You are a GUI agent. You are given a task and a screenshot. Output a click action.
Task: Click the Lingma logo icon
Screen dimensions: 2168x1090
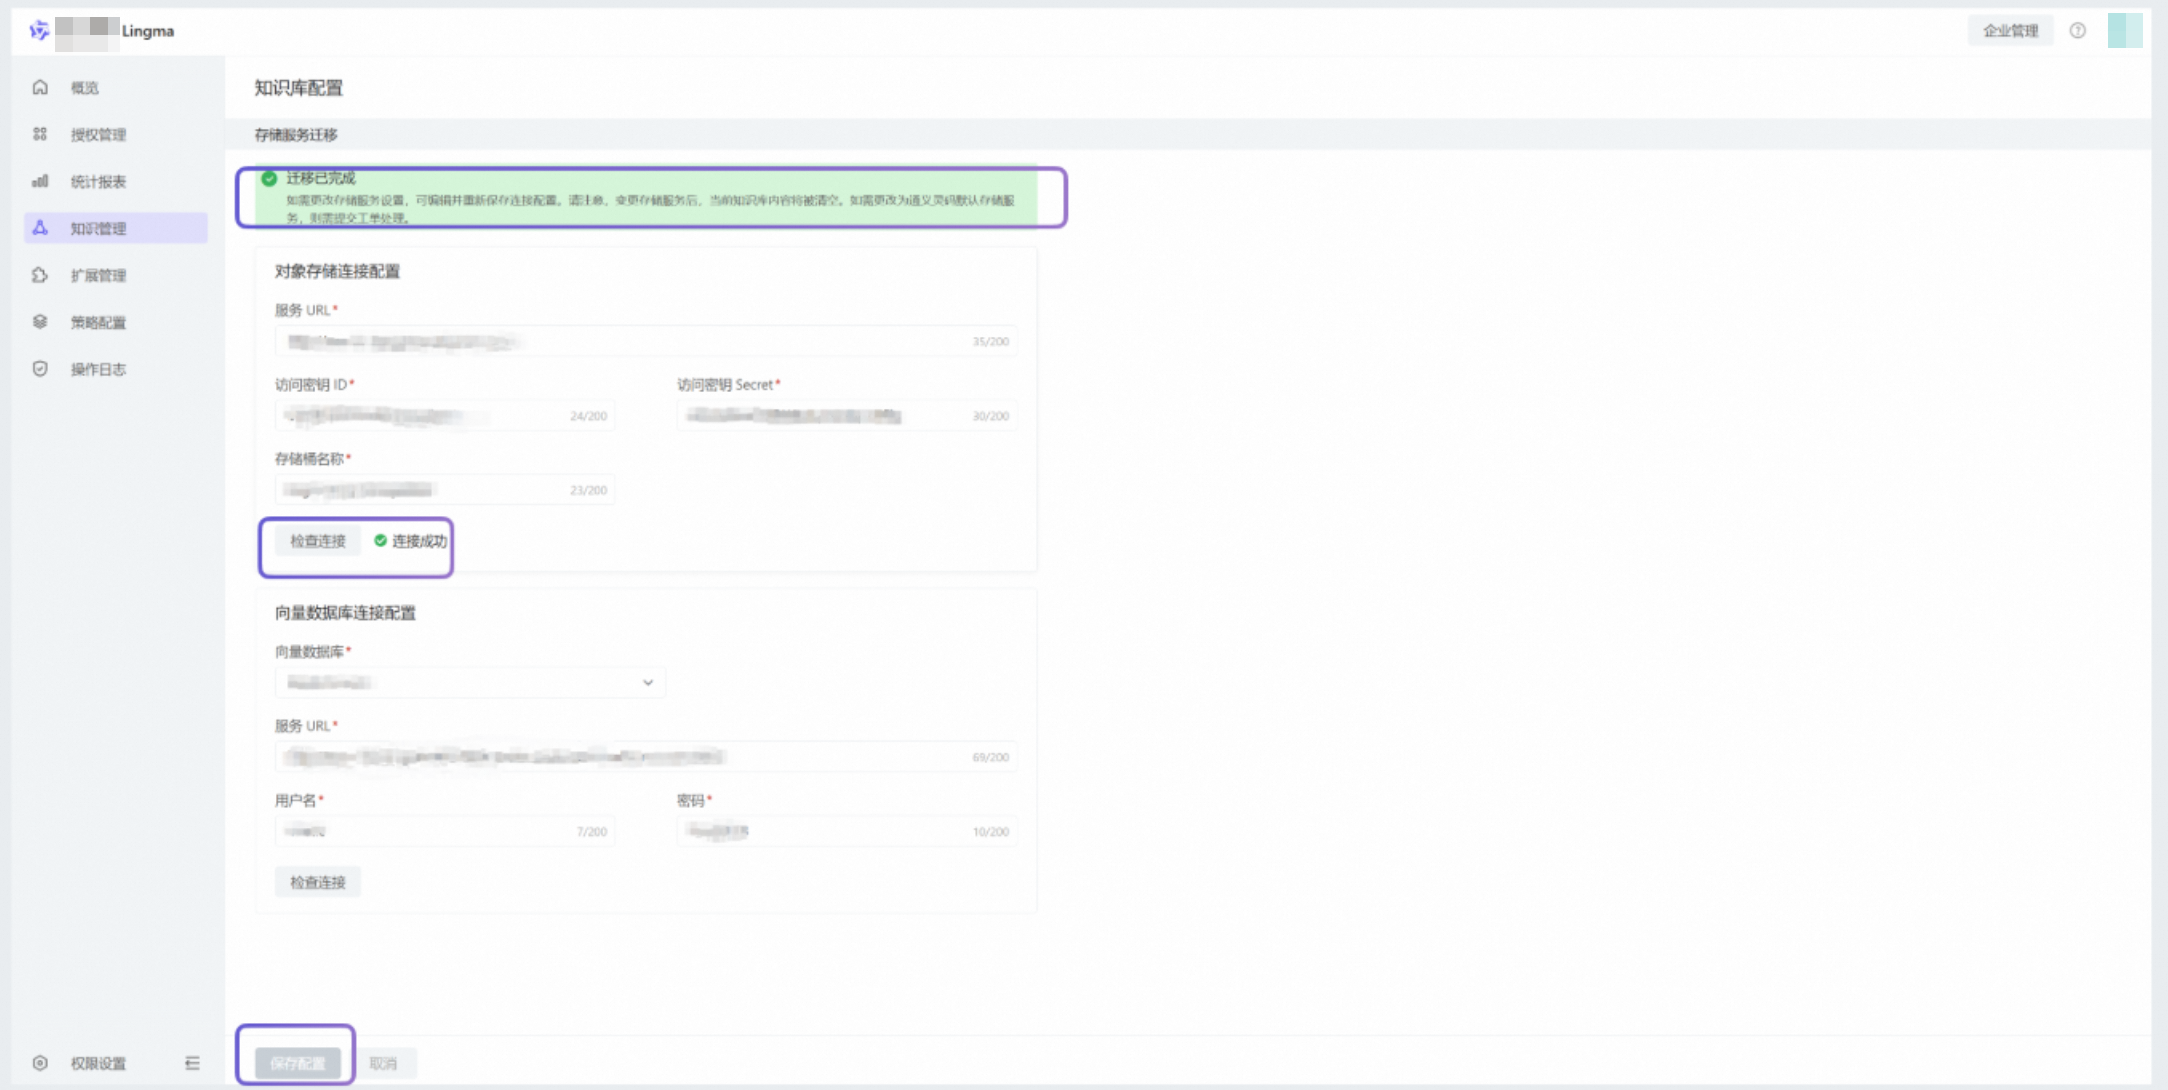point(39,31)
